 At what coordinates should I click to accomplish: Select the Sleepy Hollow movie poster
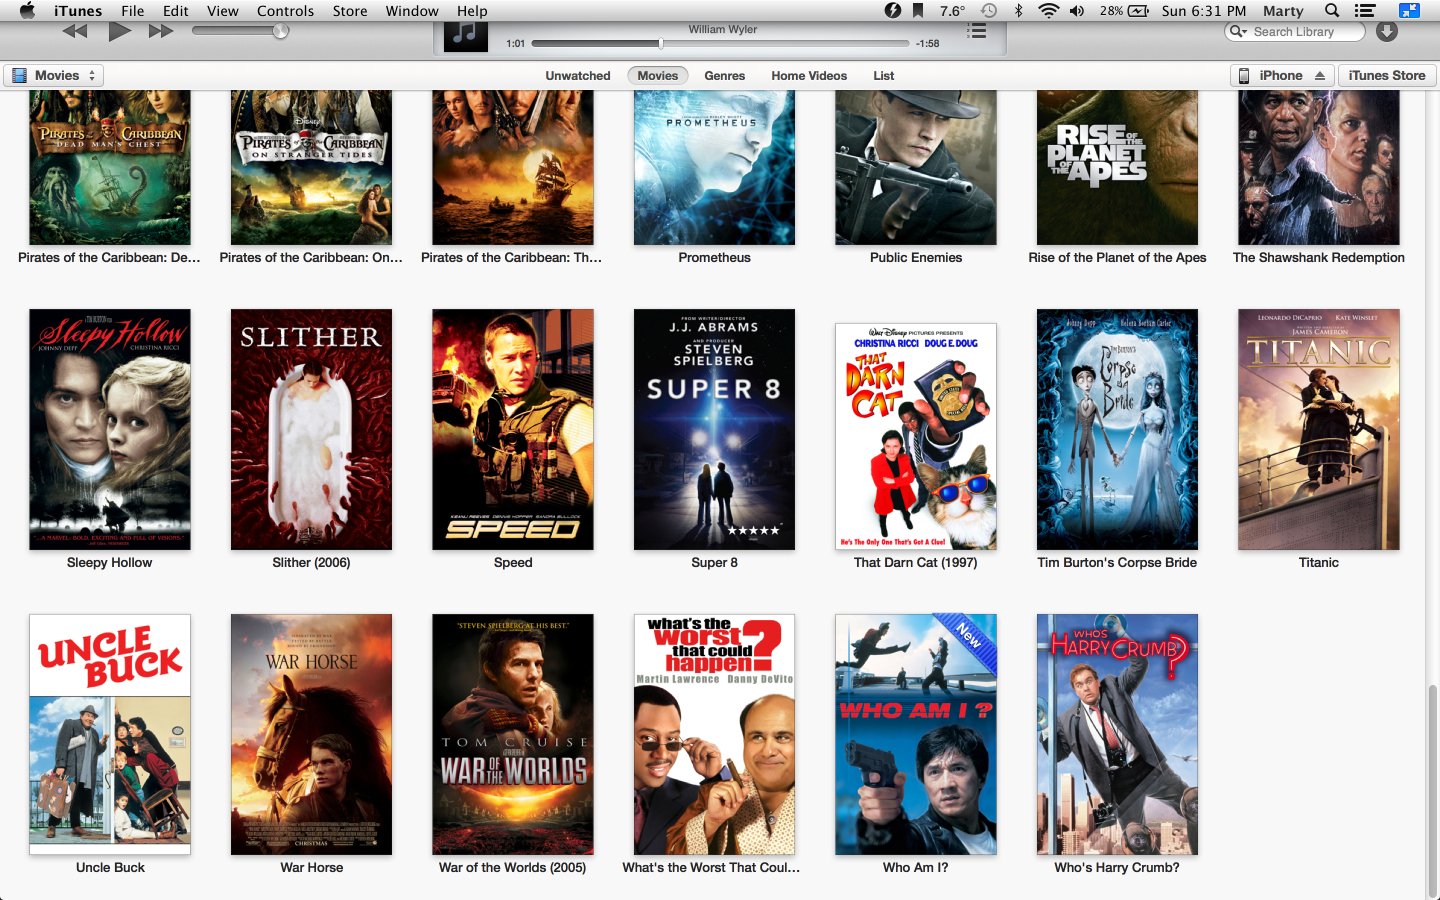110,429
